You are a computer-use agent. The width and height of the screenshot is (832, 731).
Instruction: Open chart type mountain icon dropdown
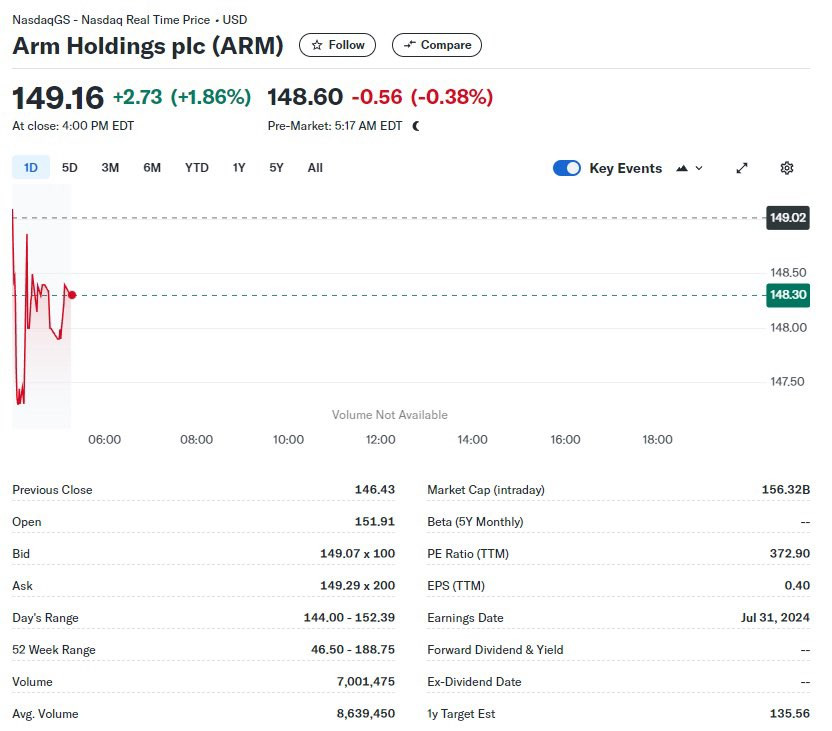coord(689,168)
